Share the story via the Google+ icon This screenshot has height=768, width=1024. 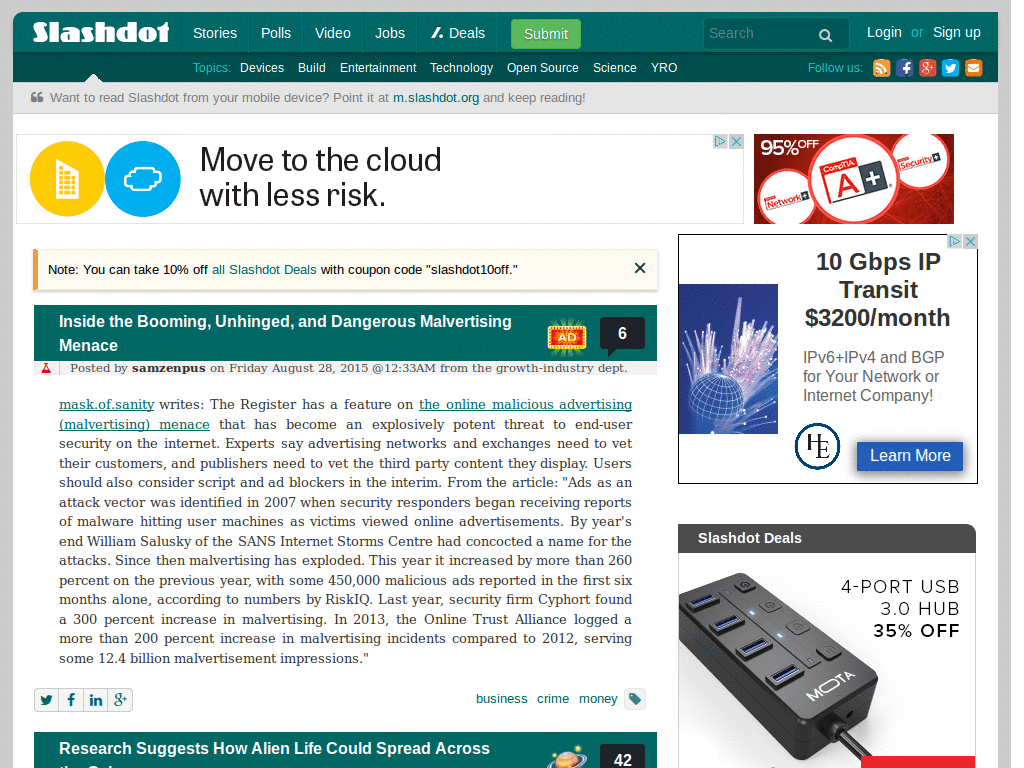tap(120, 700)
